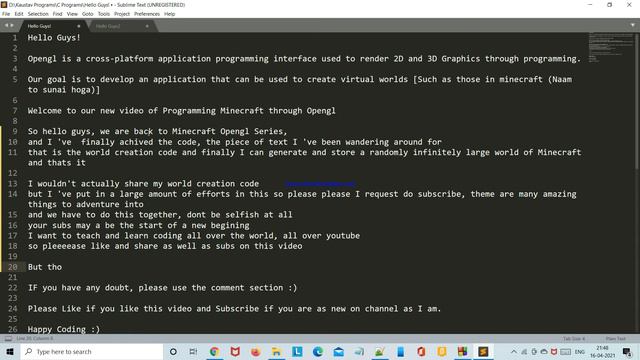
Task: Click the Sublime Text taskbar icon
Action: pyautogui.click(x=483, y=351)
